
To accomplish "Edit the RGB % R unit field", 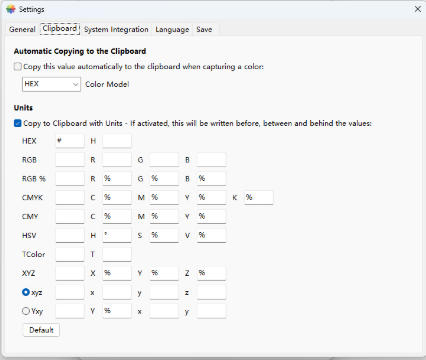I will point(117,179).
